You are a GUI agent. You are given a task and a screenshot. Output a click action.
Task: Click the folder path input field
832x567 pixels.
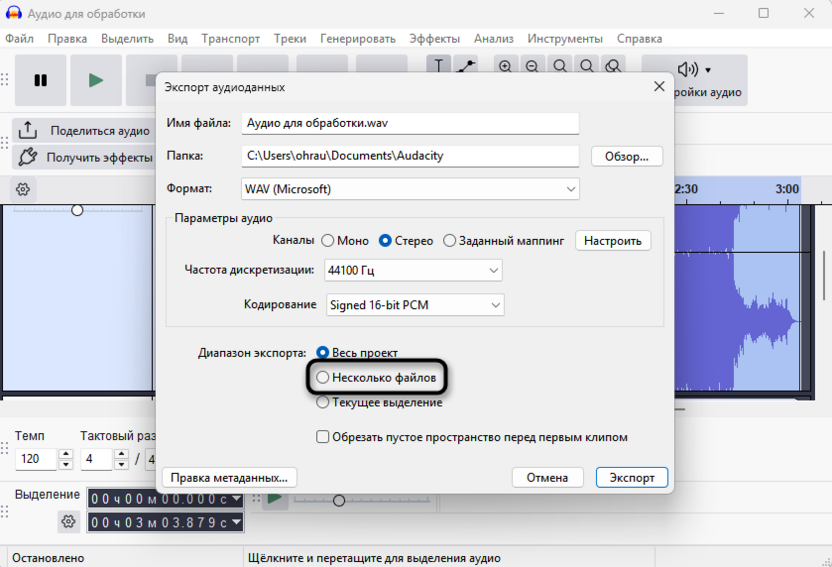coord(410,156)
